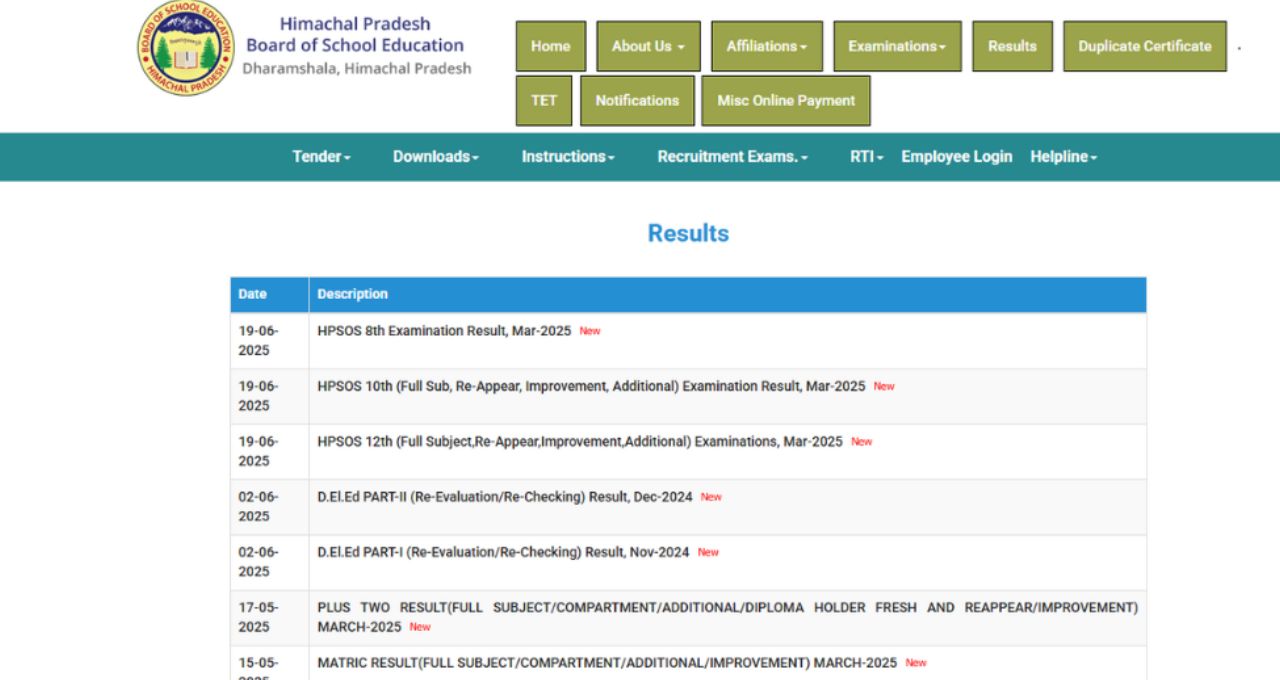Expand the RTI dropdown
1280x680 pixels.
coord(867,157)
